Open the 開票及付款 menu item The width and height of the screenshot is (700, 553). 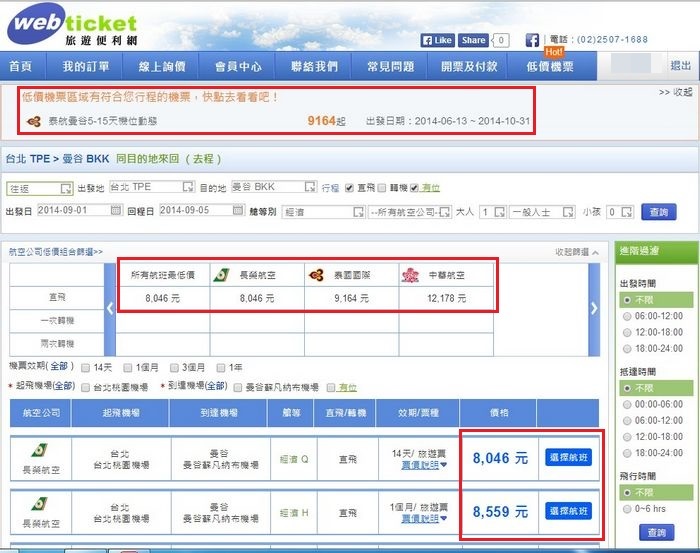(469, 67)
